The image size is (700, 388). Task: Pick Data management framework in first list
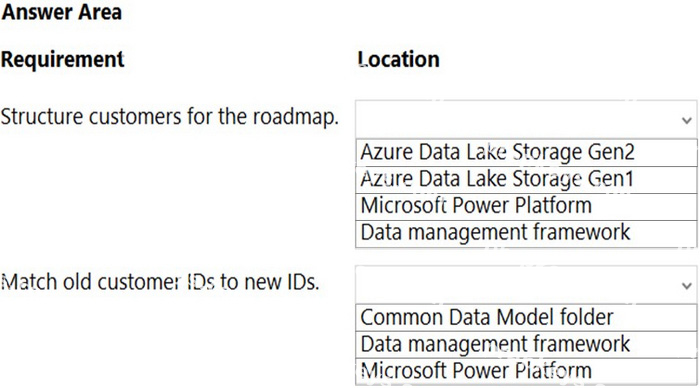(x=526, y=233)
